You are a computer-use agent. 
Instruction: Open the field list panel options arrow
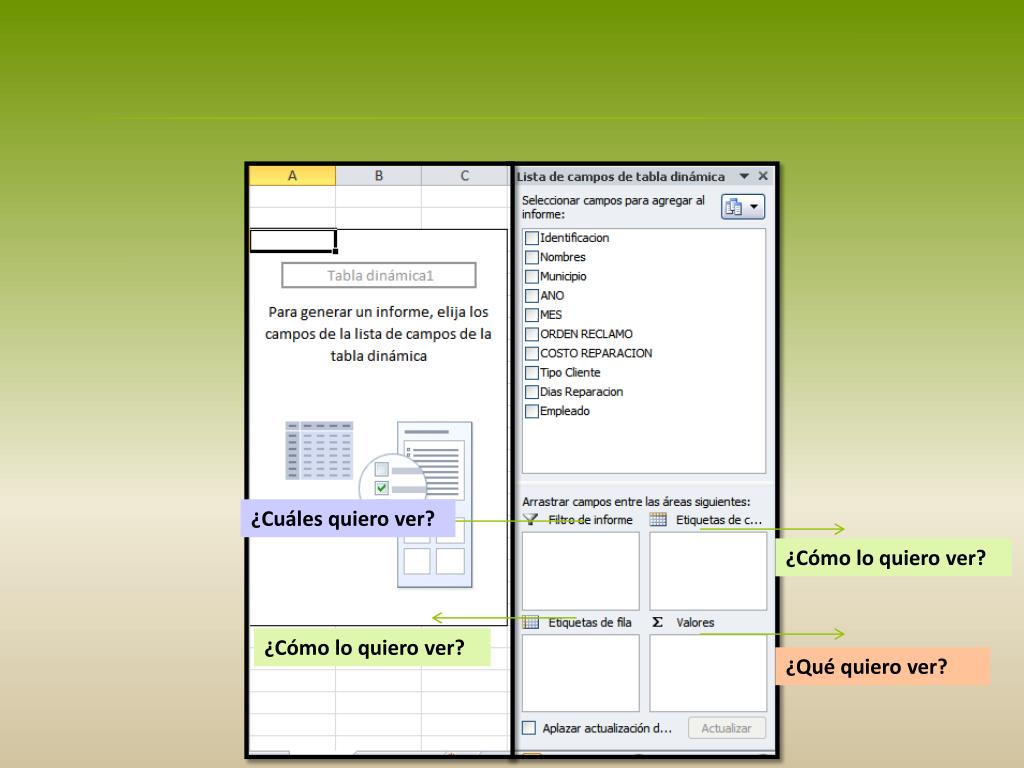(744, 176)
